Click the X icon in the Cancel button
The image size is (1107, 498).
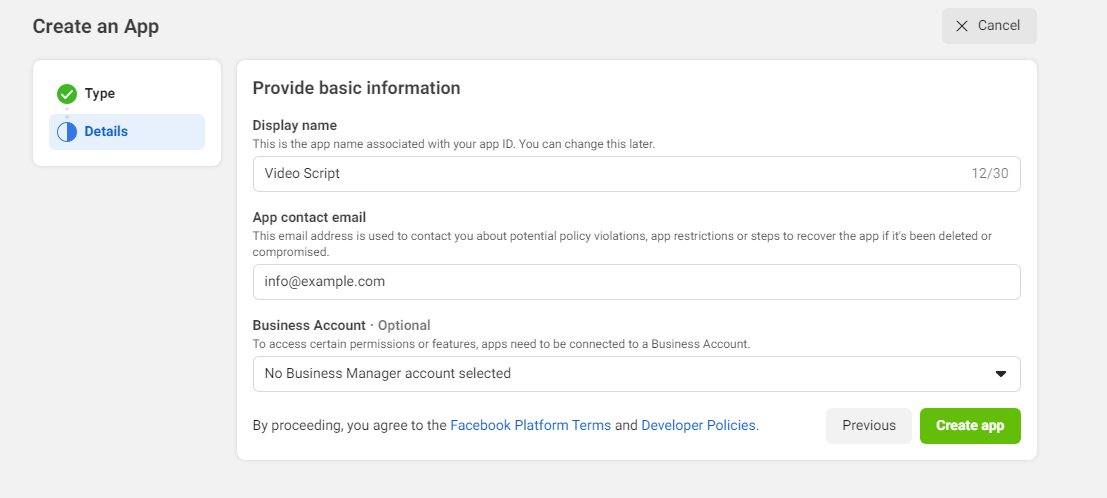(962, 26)
